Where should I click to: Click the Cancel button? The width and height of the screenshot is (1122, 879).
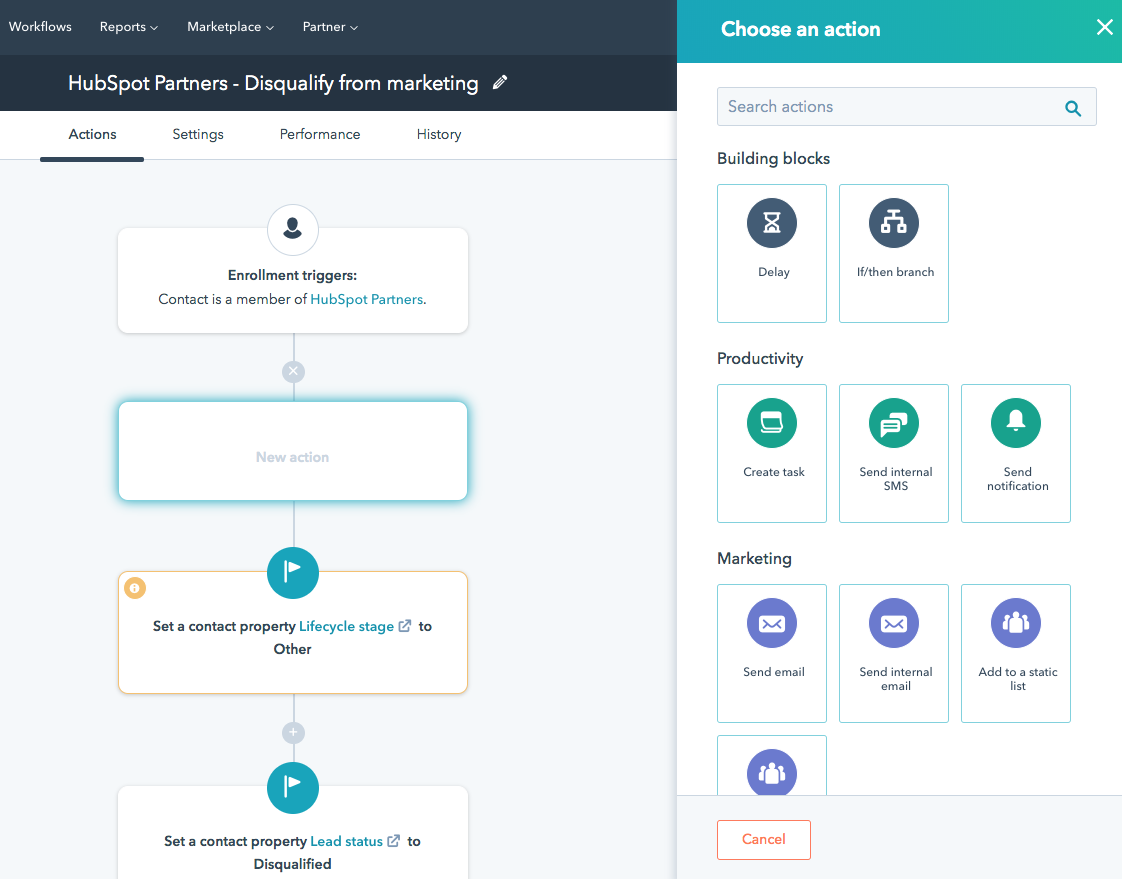click(x=764, y=840)
